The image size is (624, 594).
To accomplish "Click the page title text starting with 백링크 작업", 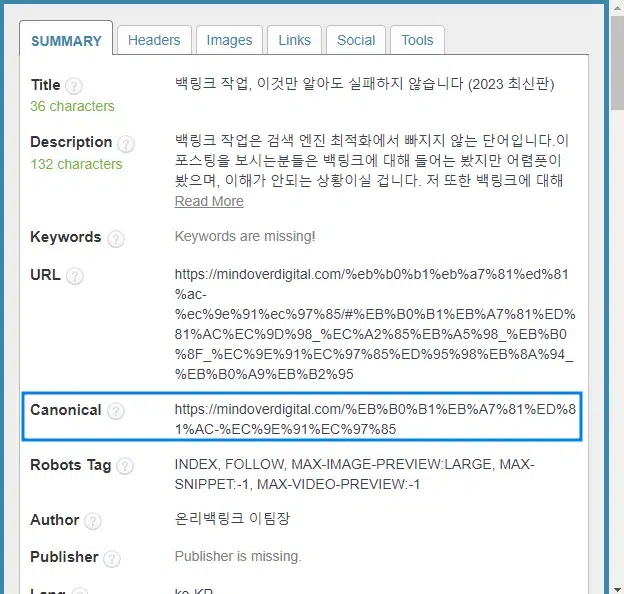I will 365,84.
